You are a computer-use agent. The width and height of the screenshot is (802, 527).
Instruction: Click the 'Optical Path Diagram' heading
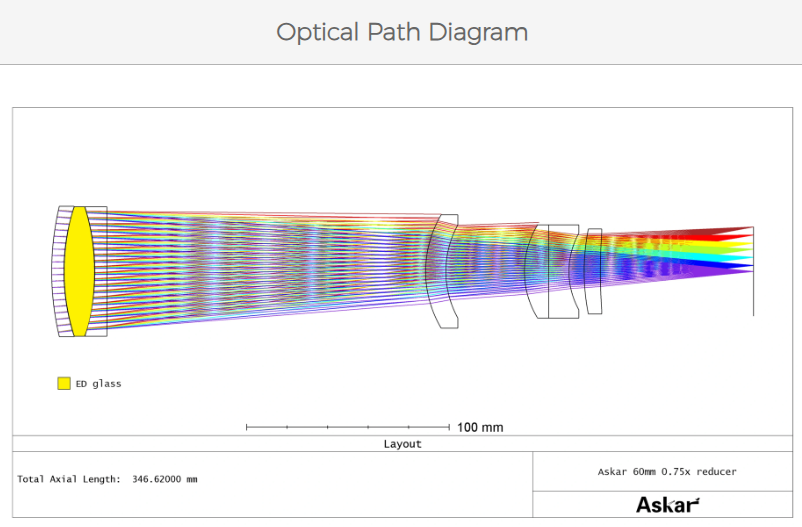401,32
